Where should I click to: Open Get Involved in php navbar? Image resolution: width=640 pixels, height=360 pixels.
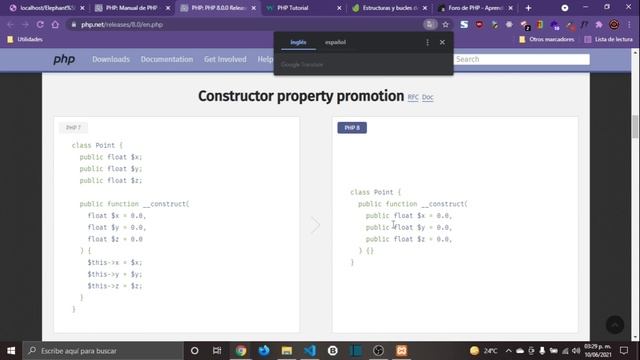pos(225,60)
